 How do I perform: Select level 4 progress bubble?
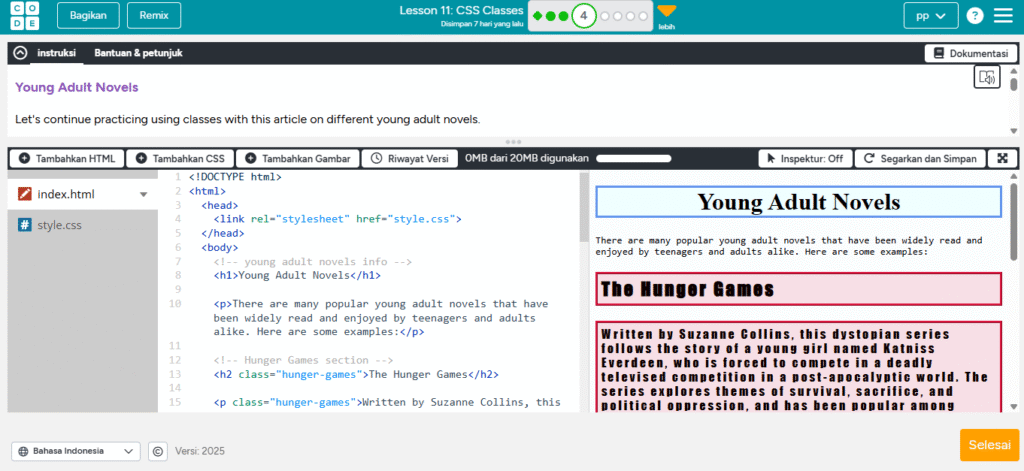click(x=583, y=16)
